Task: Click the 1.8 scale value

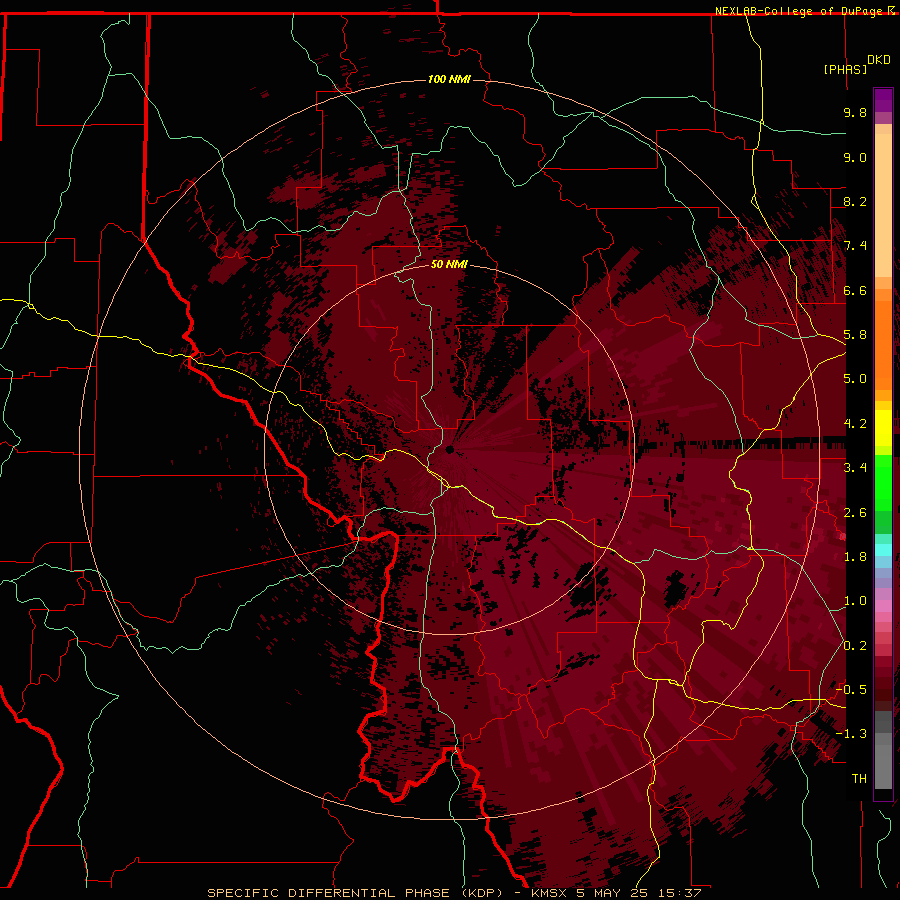Action: click(x=855, y=557)
